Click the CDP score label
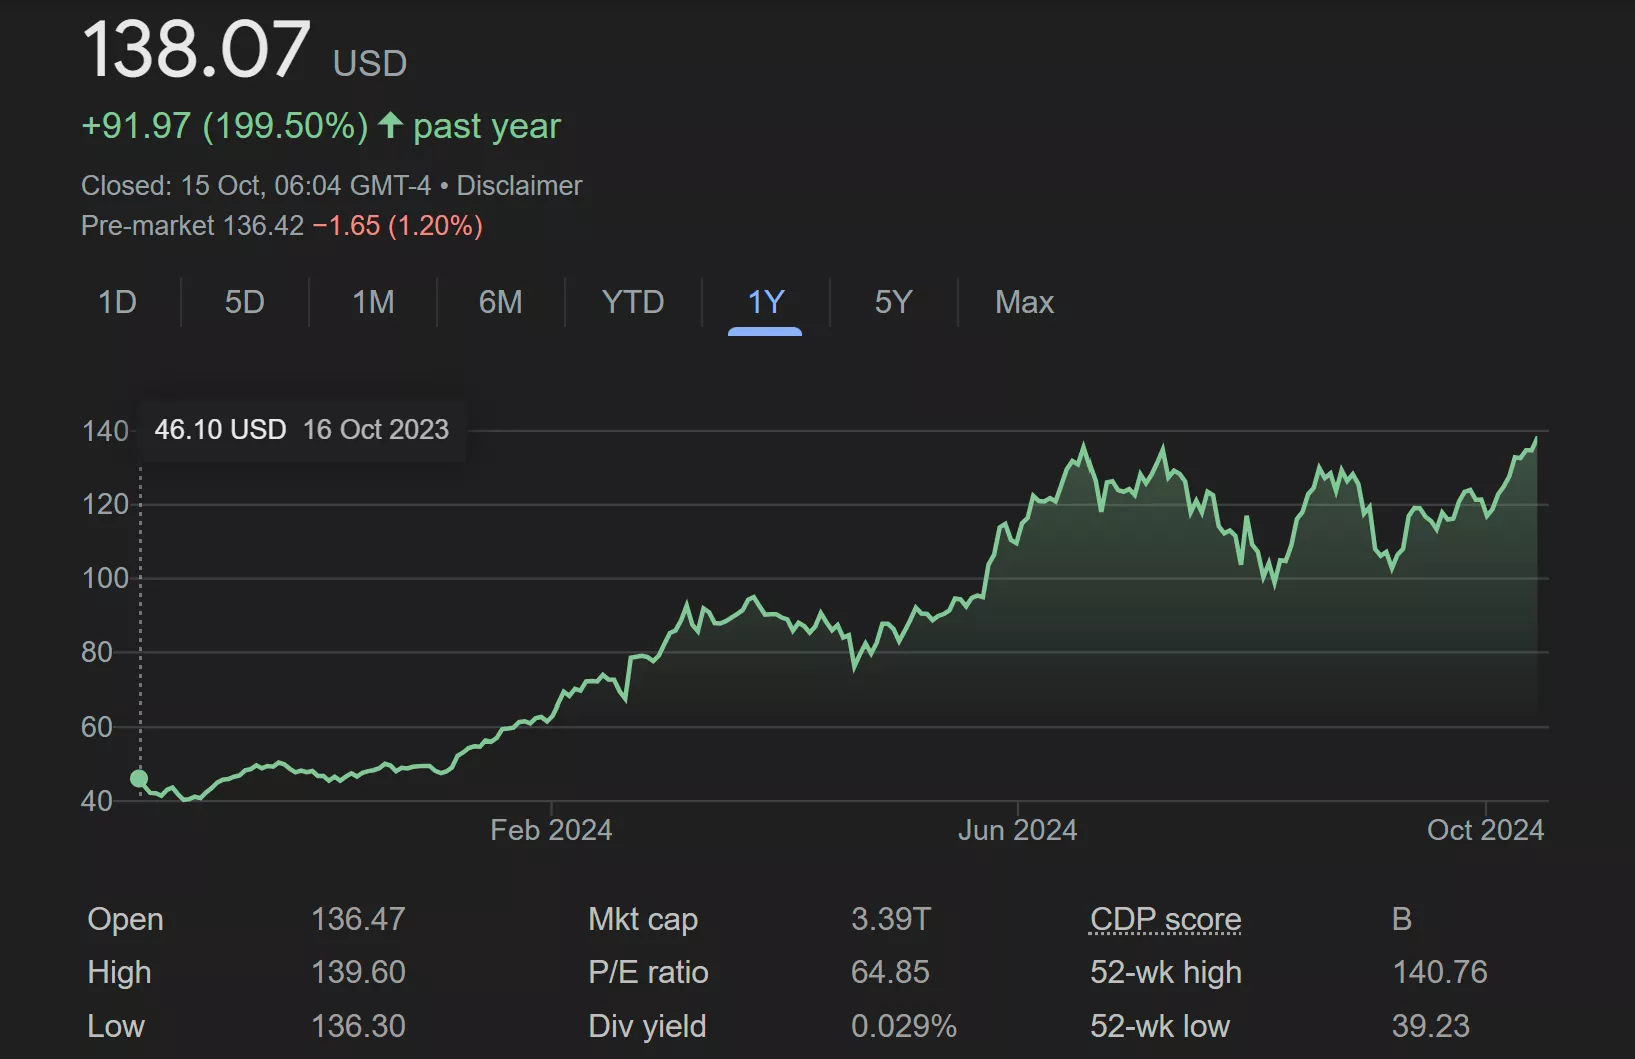 tap(1165, 919)
